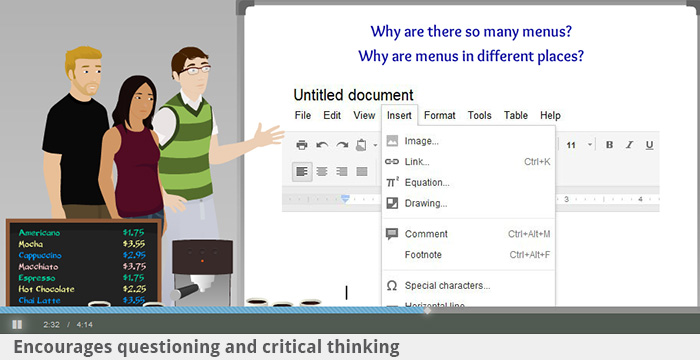
Task: Toggle Bold formatting
Action: coord(609,145)
